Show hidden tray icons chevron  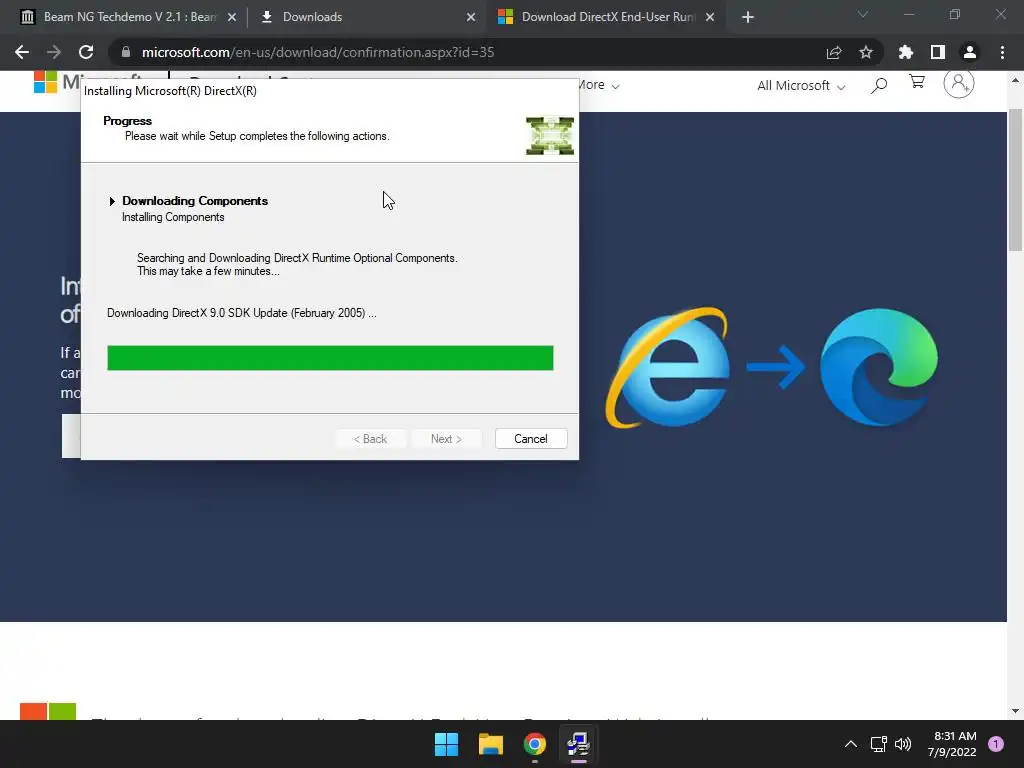[851, 744]
